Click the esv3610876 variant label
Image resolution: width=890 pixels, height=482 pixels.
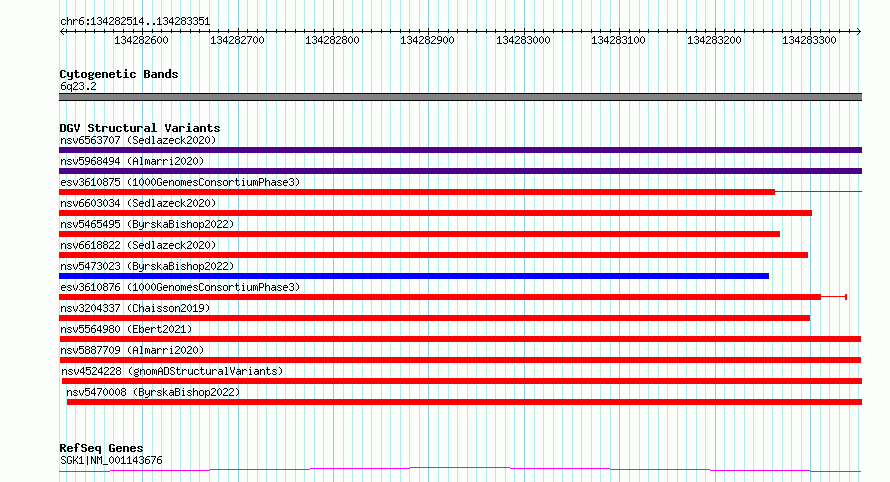[180, 287]
